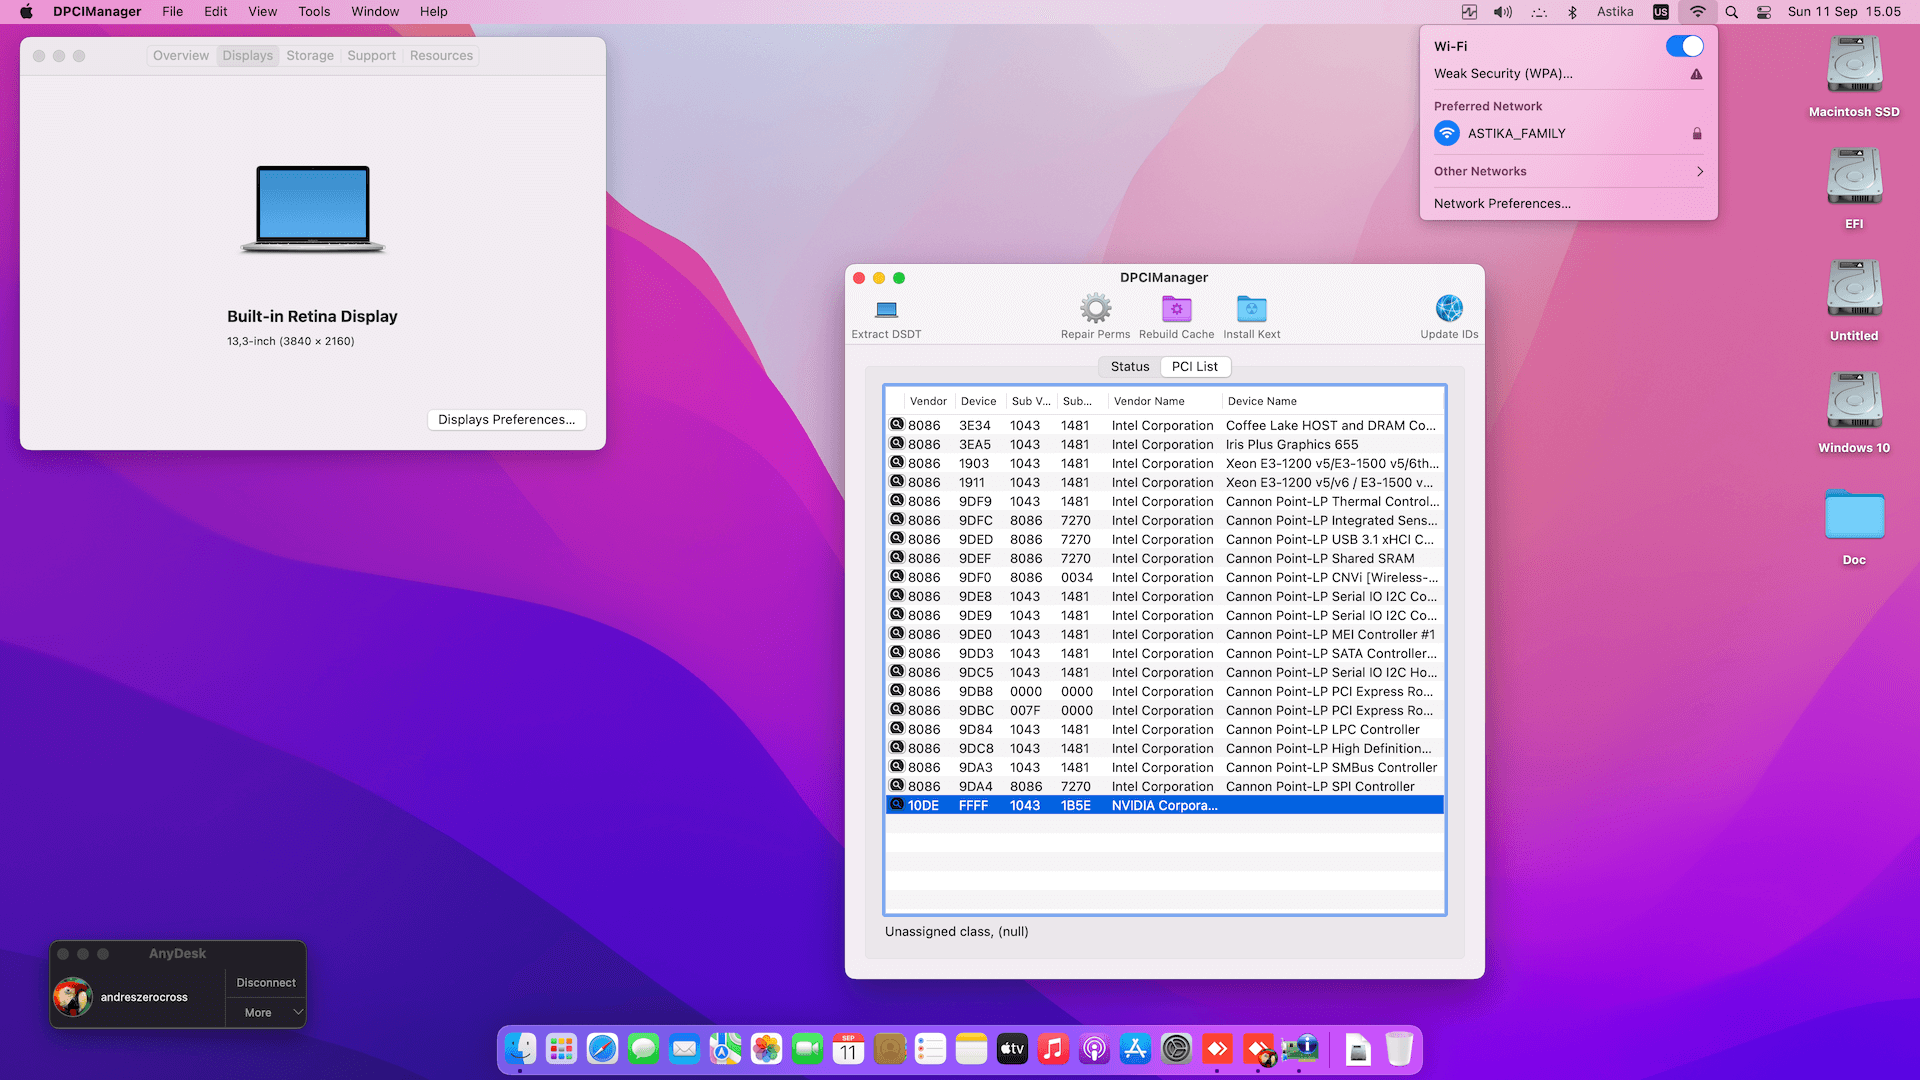Click the Repair Perms gear icon
Image resolution: width=1920 pixels, height=1080 pixels.
(1095, 309)
